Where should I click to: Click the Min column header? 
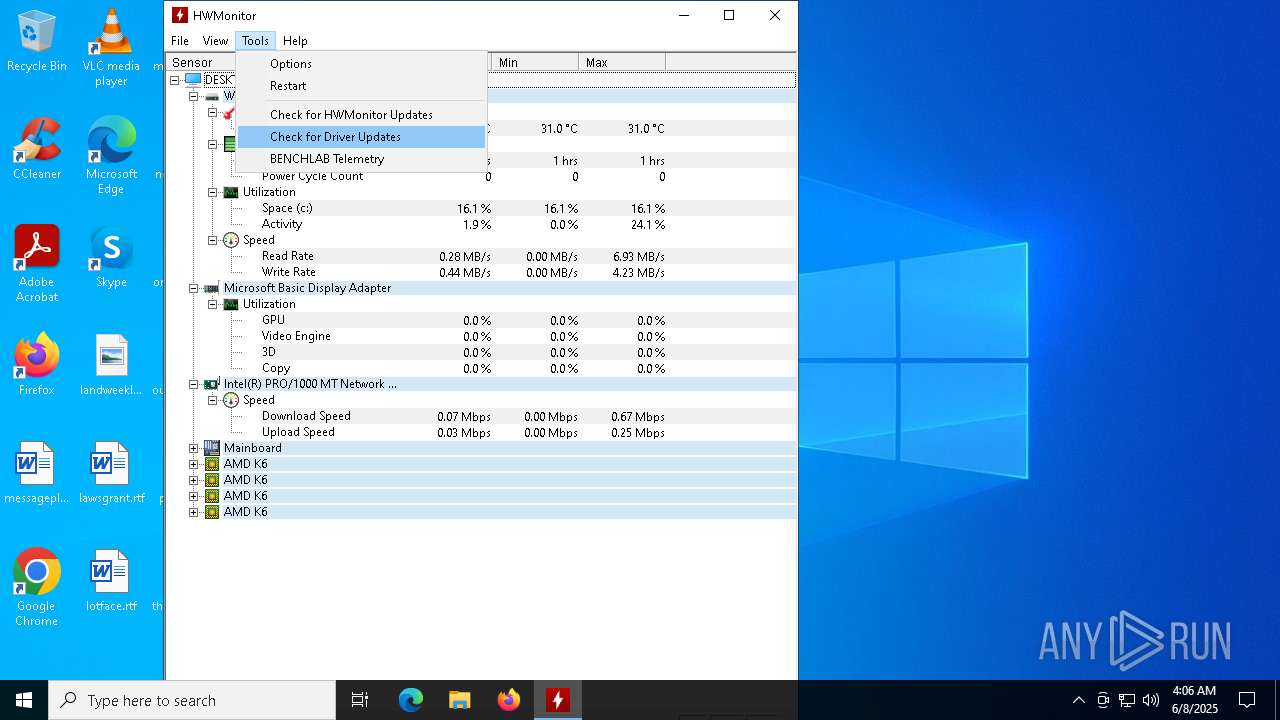(535, 62)
